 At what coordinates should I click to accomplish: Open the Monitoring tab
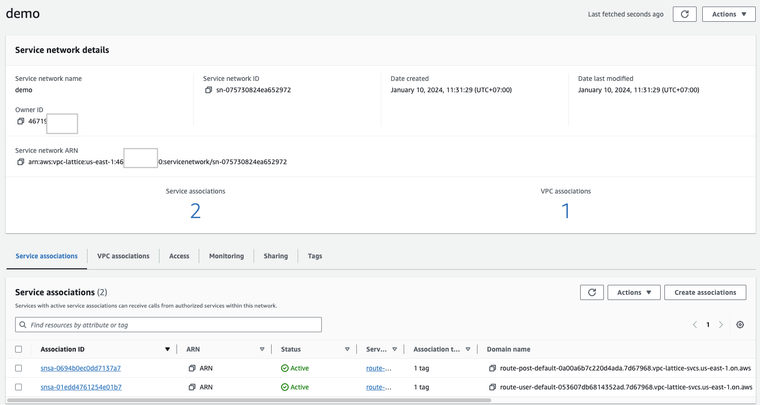tap(226, 256)
